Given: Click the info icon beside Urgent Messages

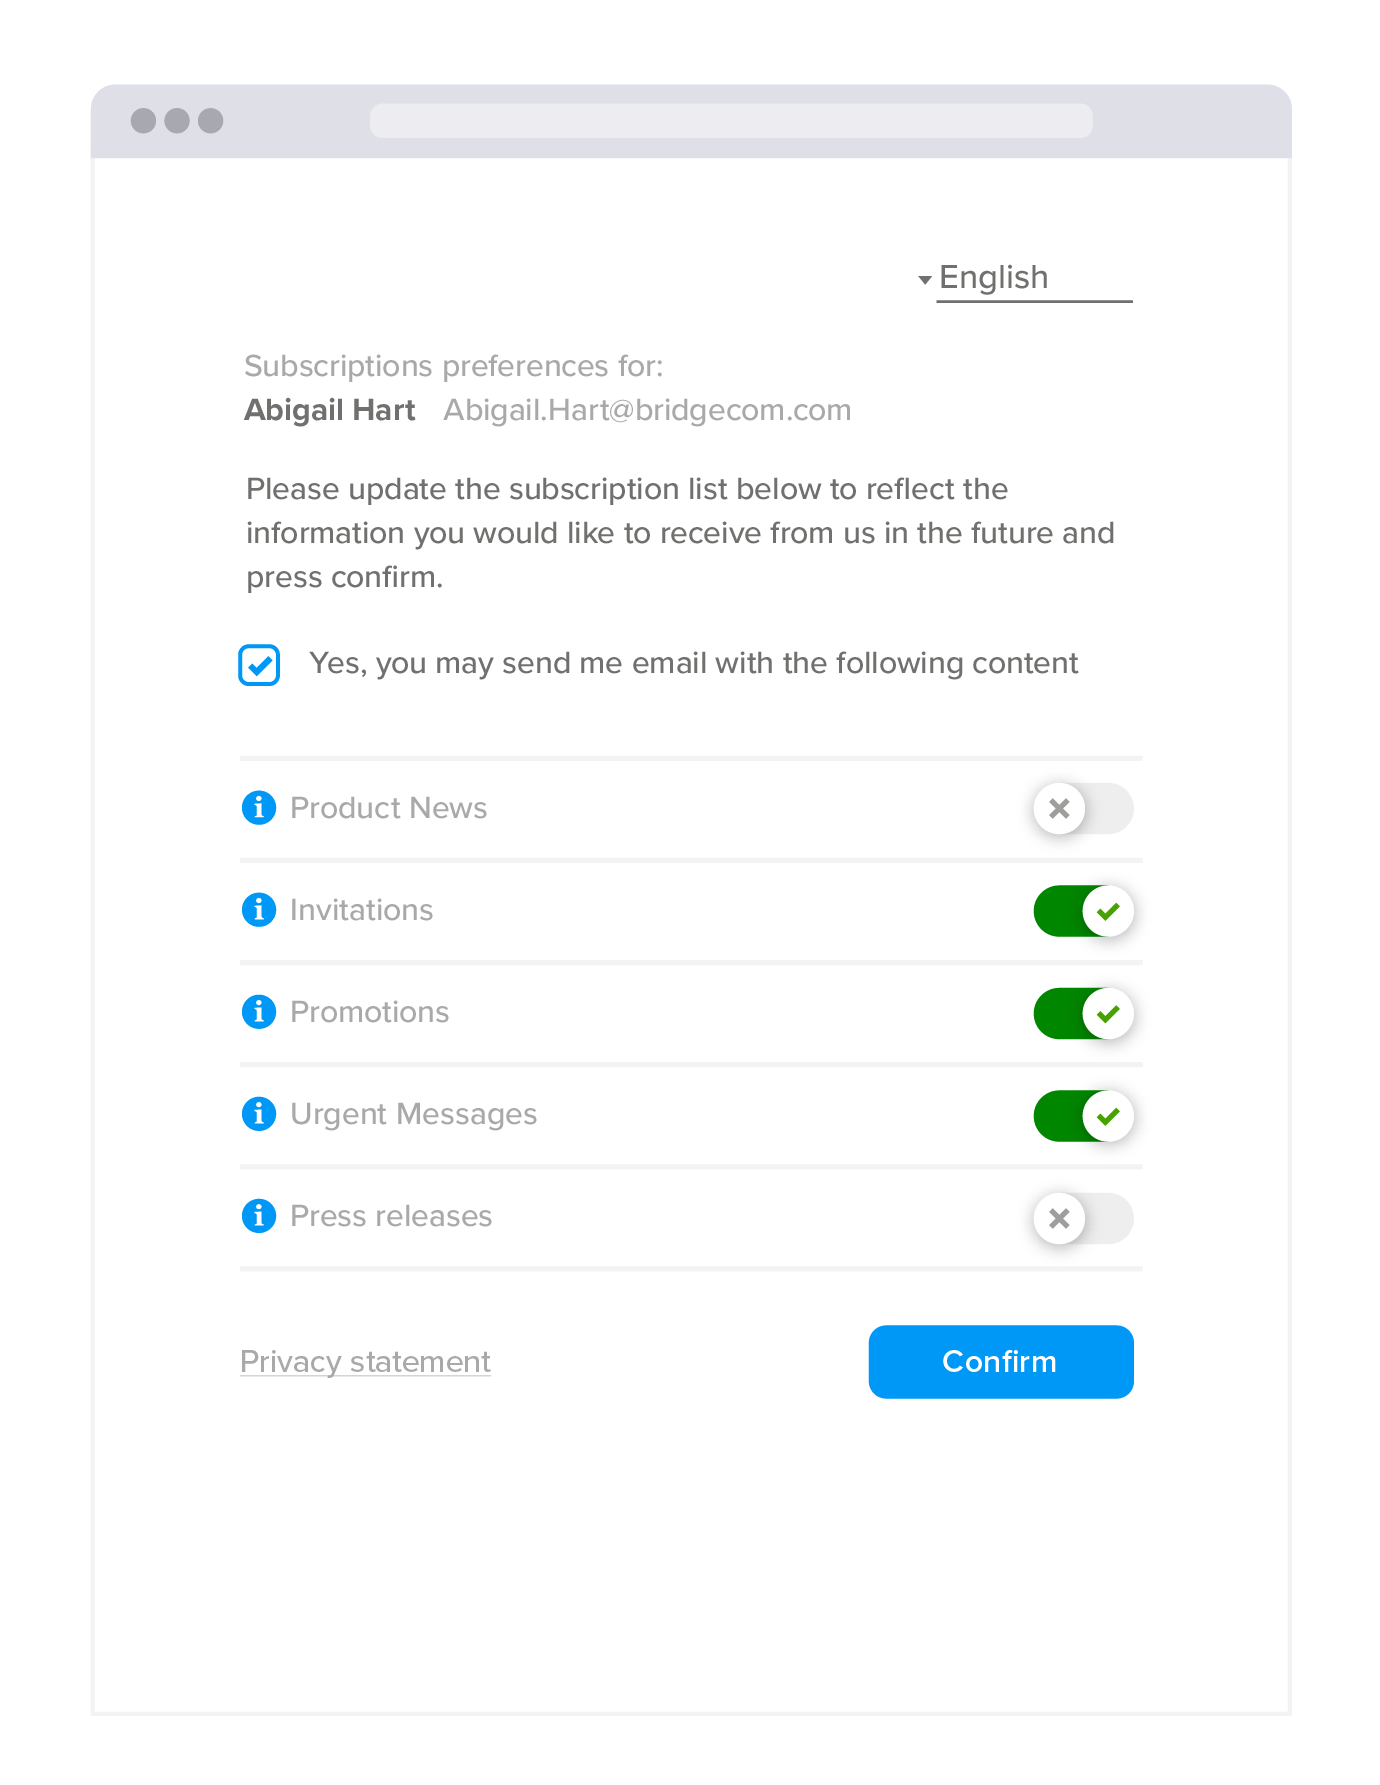Looking at the screenshot, I should point(259,1113).
